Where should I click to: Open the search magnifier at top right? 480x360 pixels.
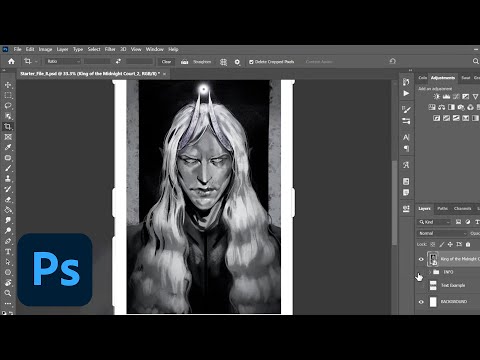[476, 61]
